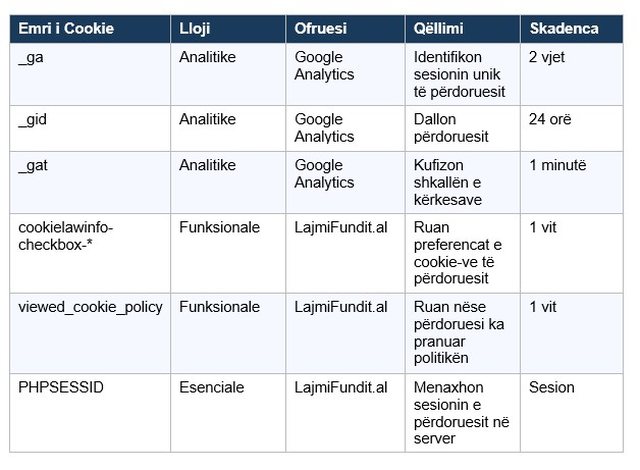Viewport: 640px width, 470px height.
Task: Click the 'Sesion' expiration cell
Action: 572,413
